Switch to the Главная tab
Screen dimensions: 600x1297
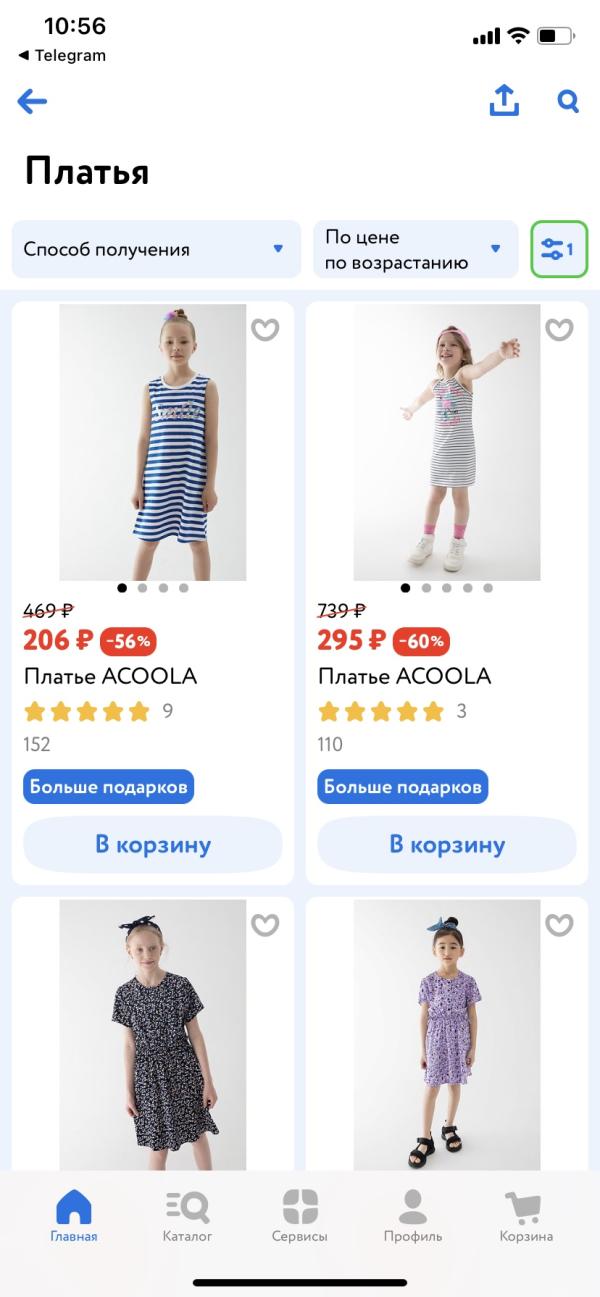74,1215
